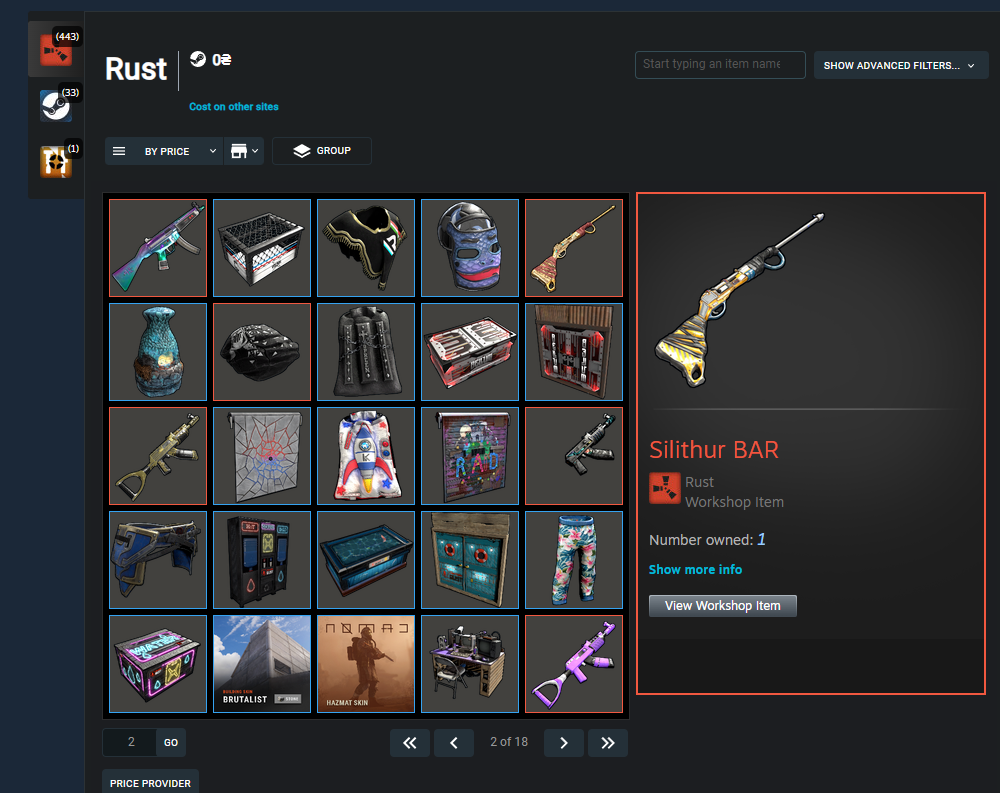Jump to the last page with the double-right arrow
The image size is (1000, 793).
608,743
